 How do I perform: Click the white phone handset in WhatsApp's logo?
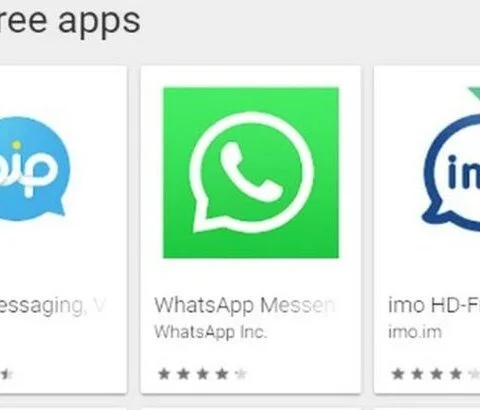(251, 172)
